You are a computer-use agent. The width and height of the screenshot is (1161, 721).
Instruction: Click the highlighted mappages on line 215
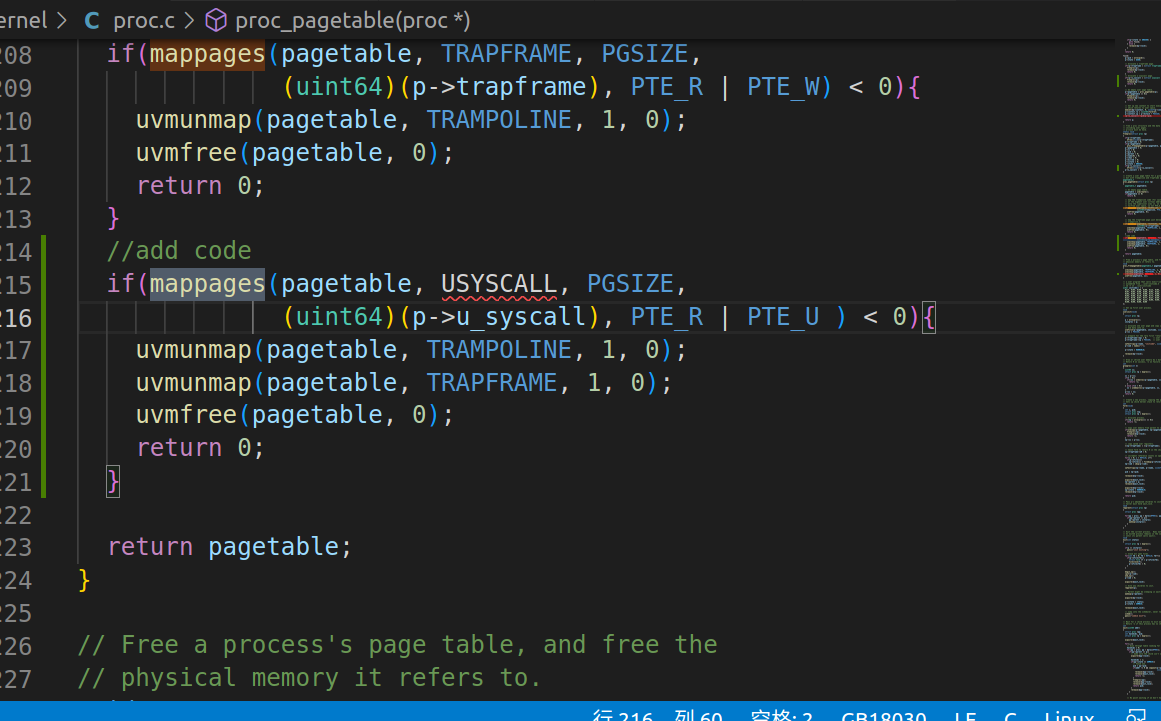[206, 283]
